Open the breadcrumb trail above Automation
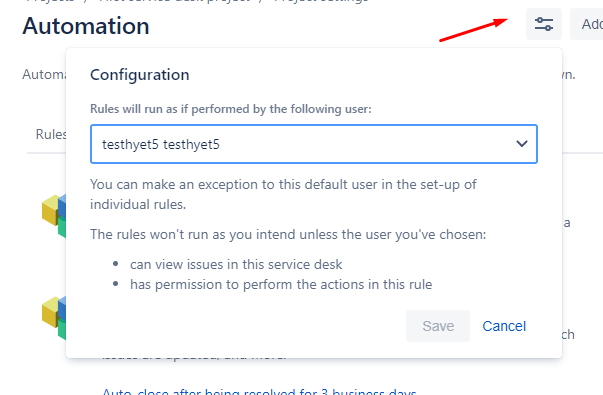 (x=196, y=2)
